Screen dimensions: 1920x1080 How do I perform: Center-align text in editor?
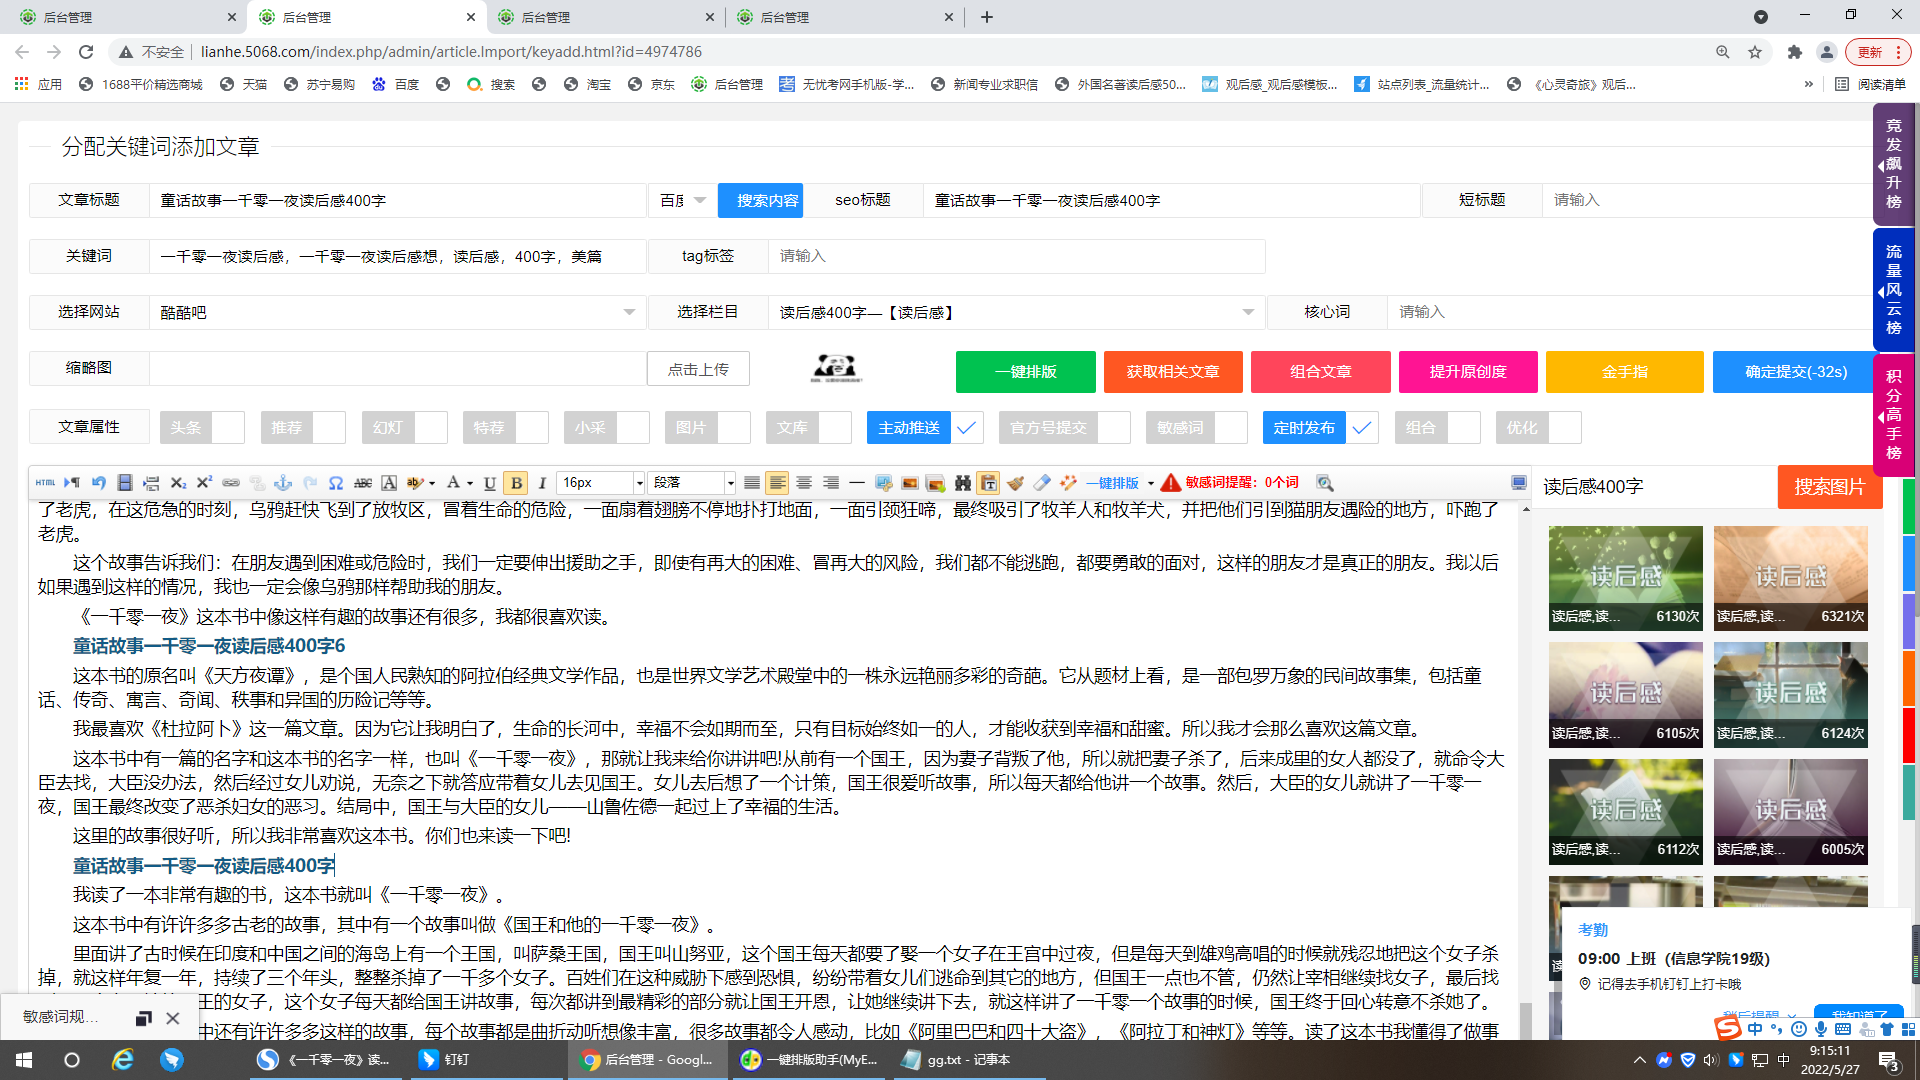[804, 483]
